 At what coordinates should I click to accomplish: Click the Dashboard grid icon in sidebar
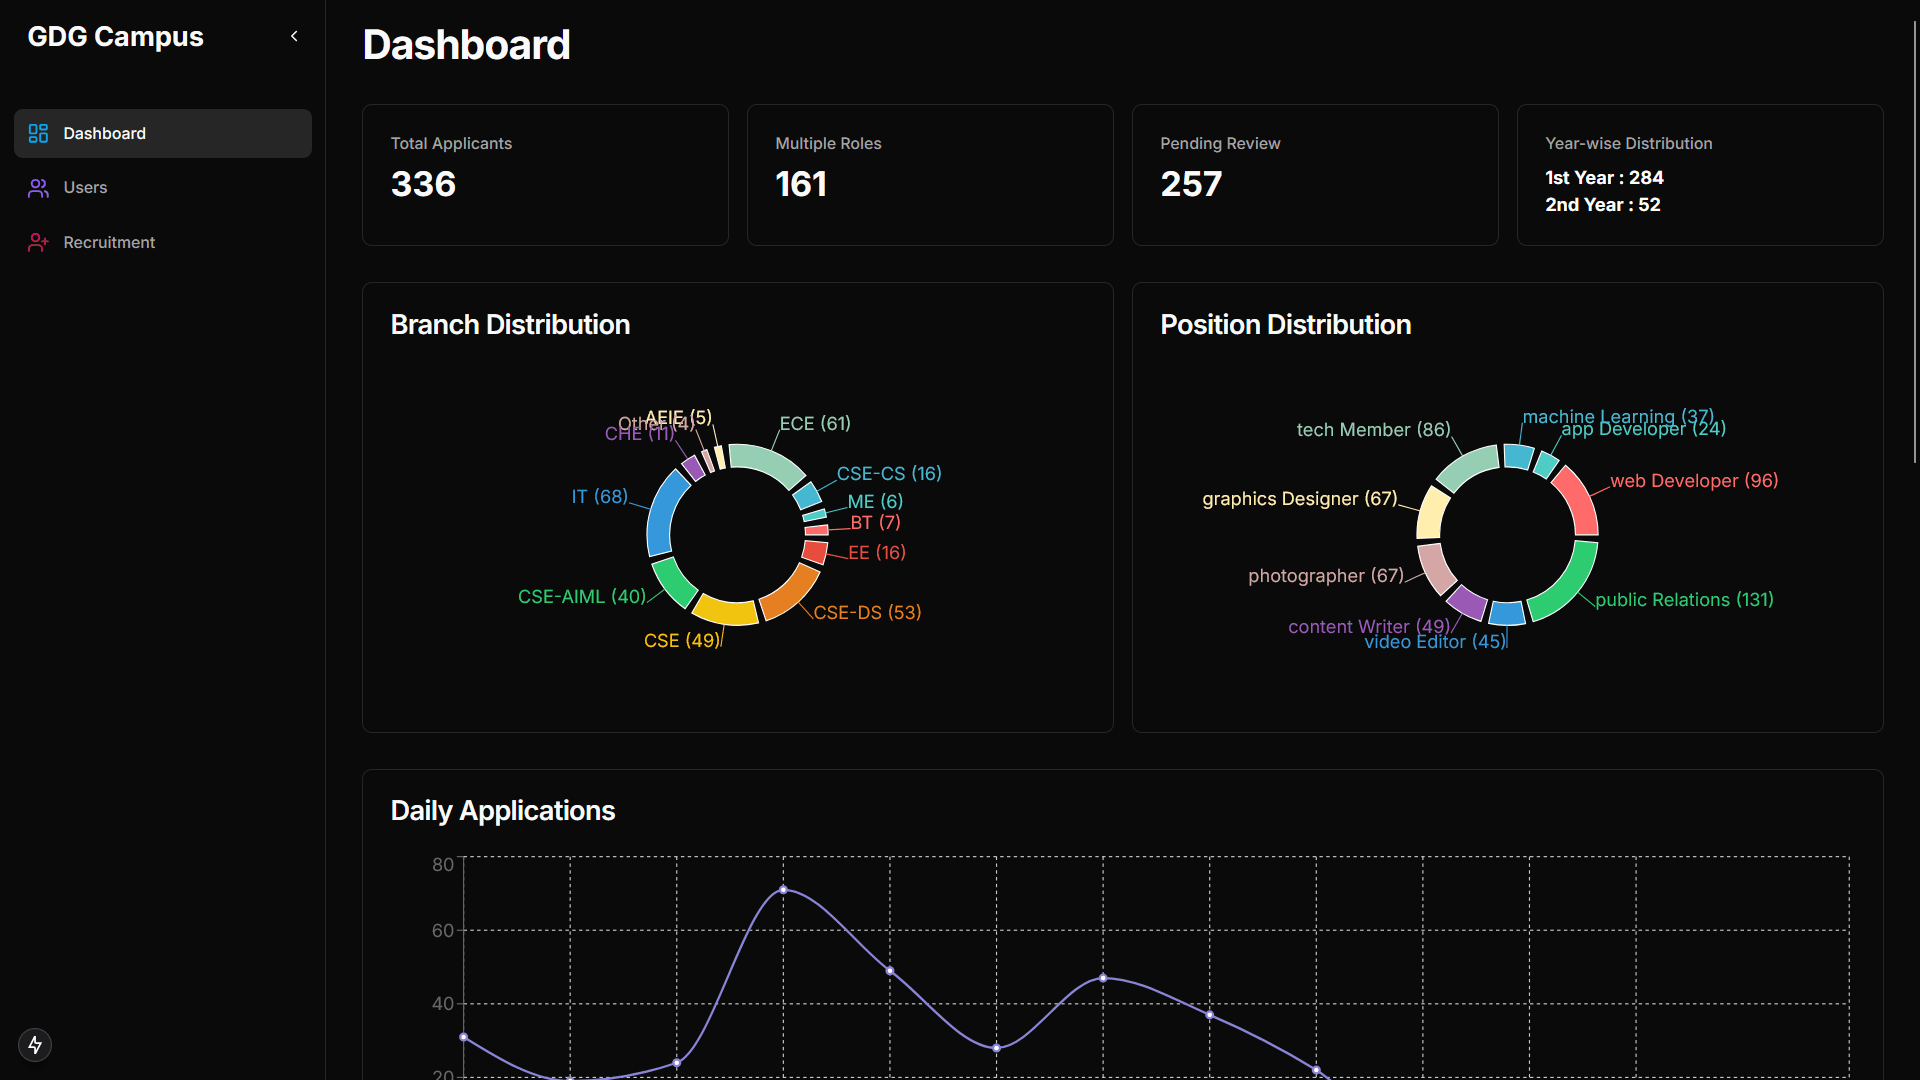[x=38, y=133]
